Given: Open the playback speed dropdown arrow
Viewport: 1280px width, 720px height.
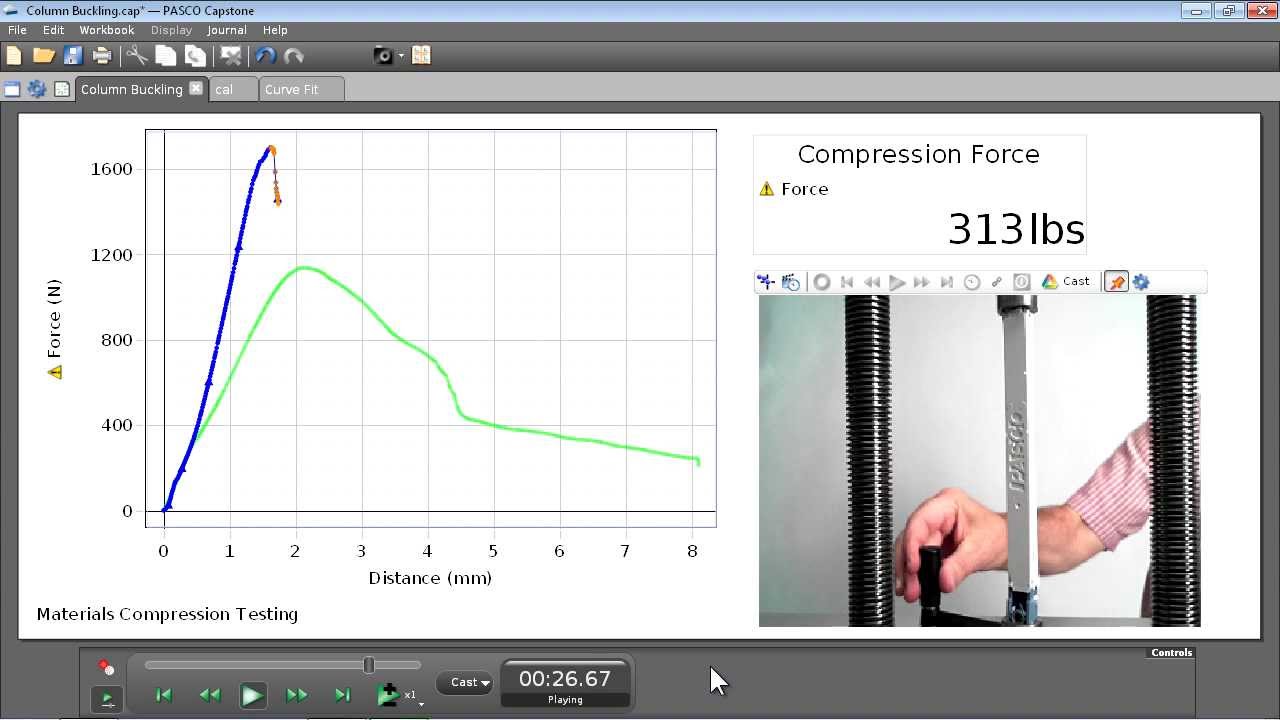Looking at the screenshot, I should [x=421, y=704].
